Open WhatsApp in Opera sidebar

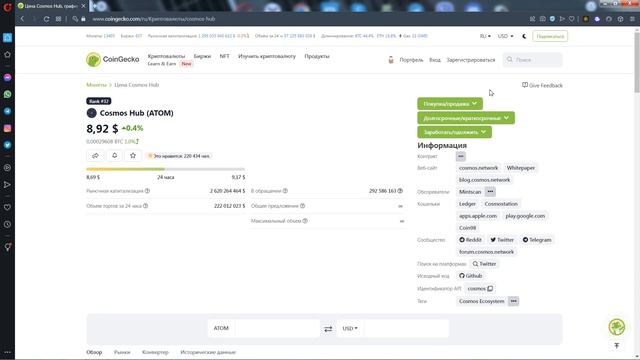7,94
